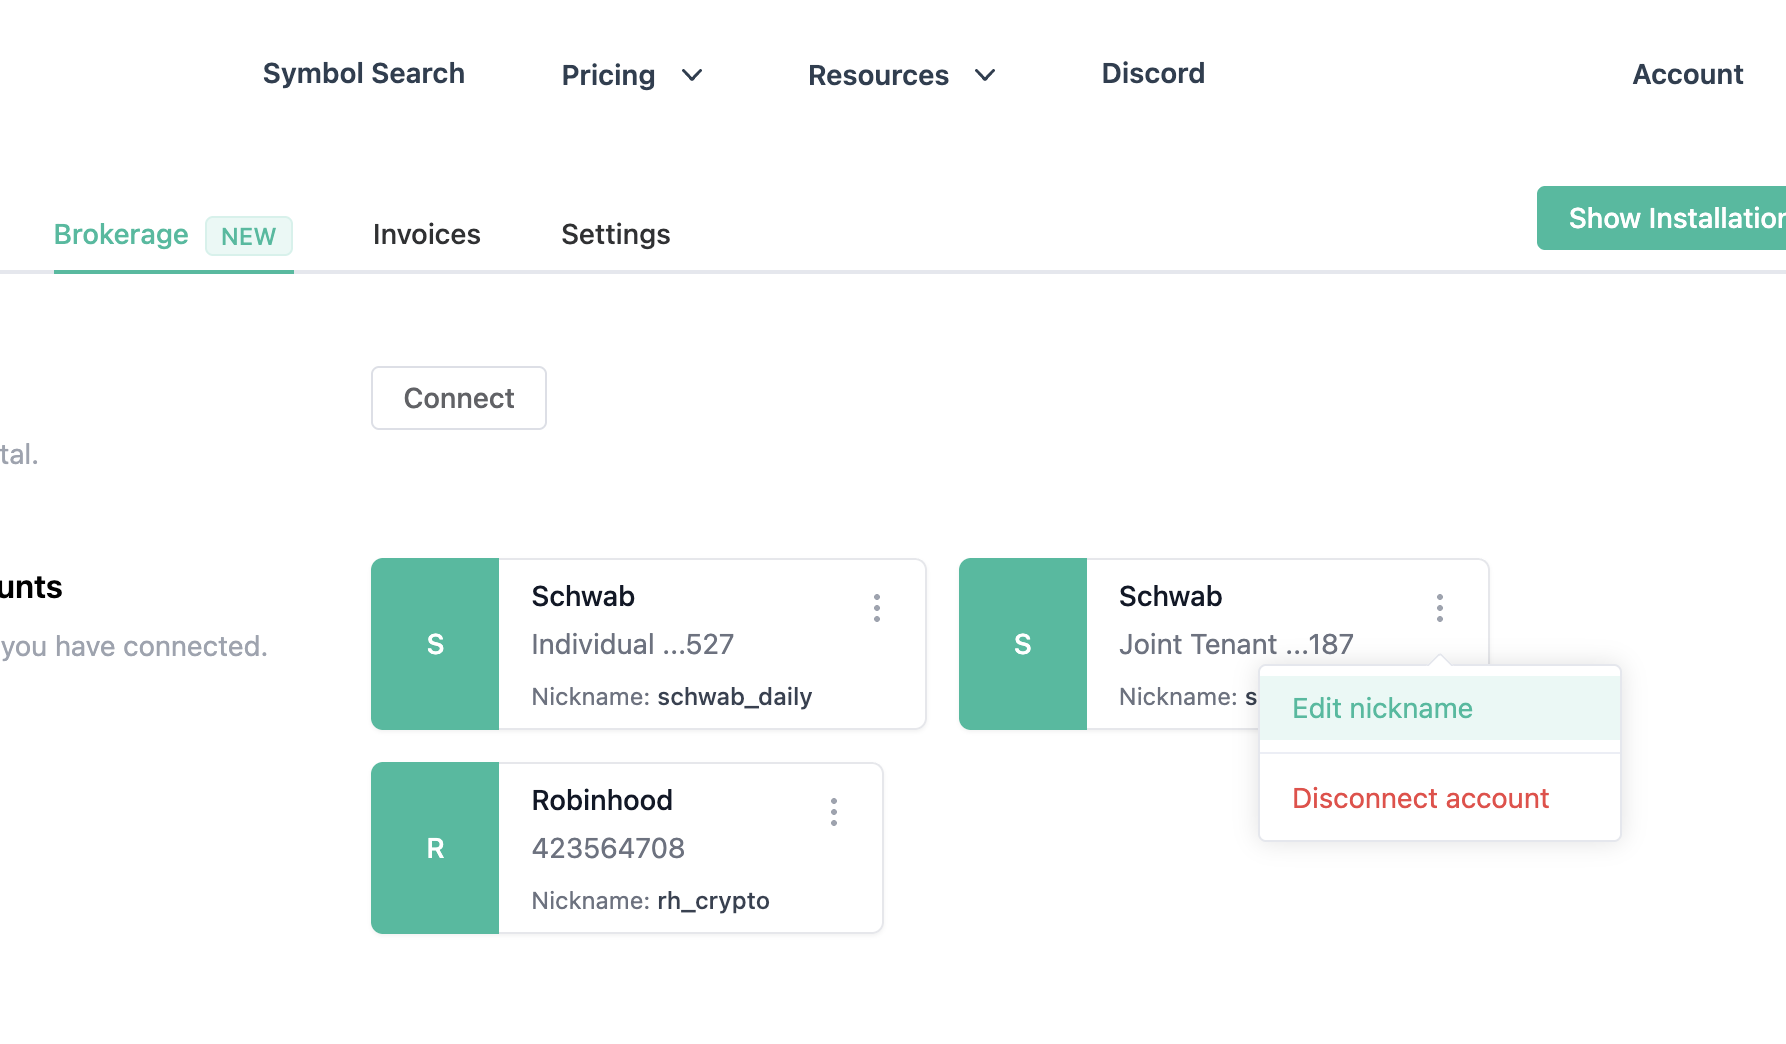This screenshot has width=1786, height=1044.
Task: Expand the Resources dropdown menu
Action: pos(902,75)
